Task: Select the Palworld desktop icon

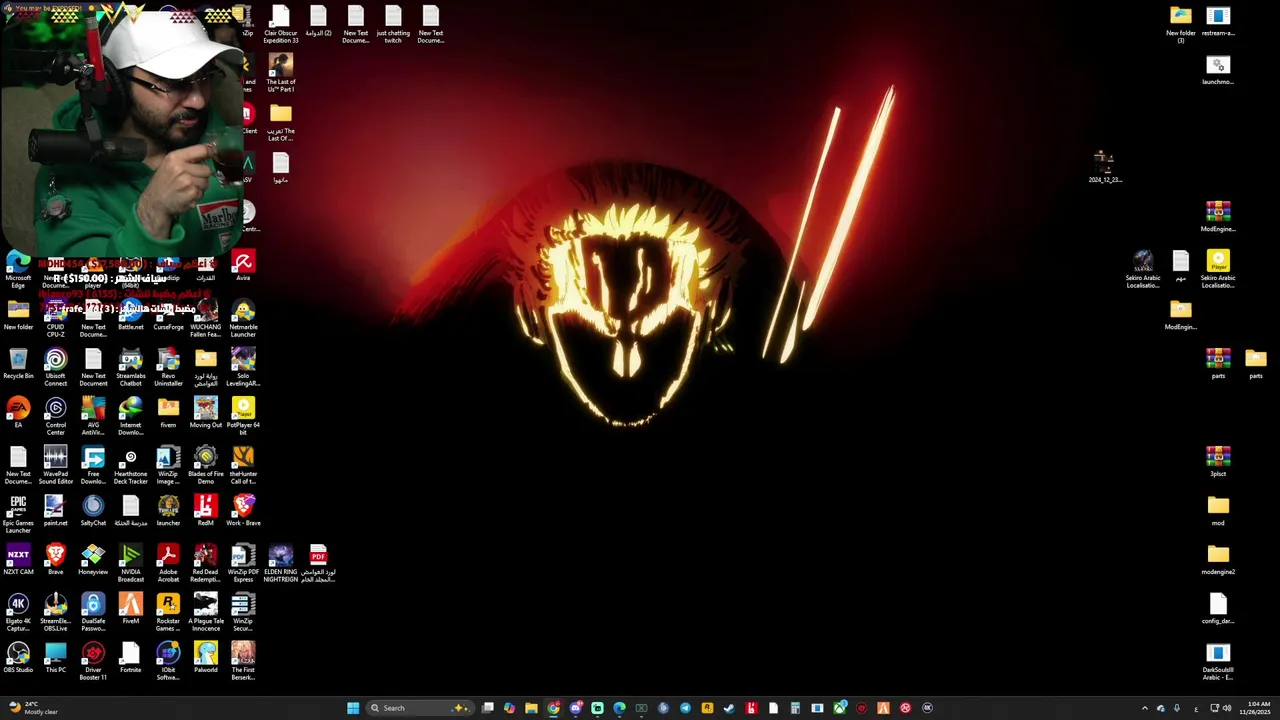Action: pyautogui.click(x=206, y=658)
